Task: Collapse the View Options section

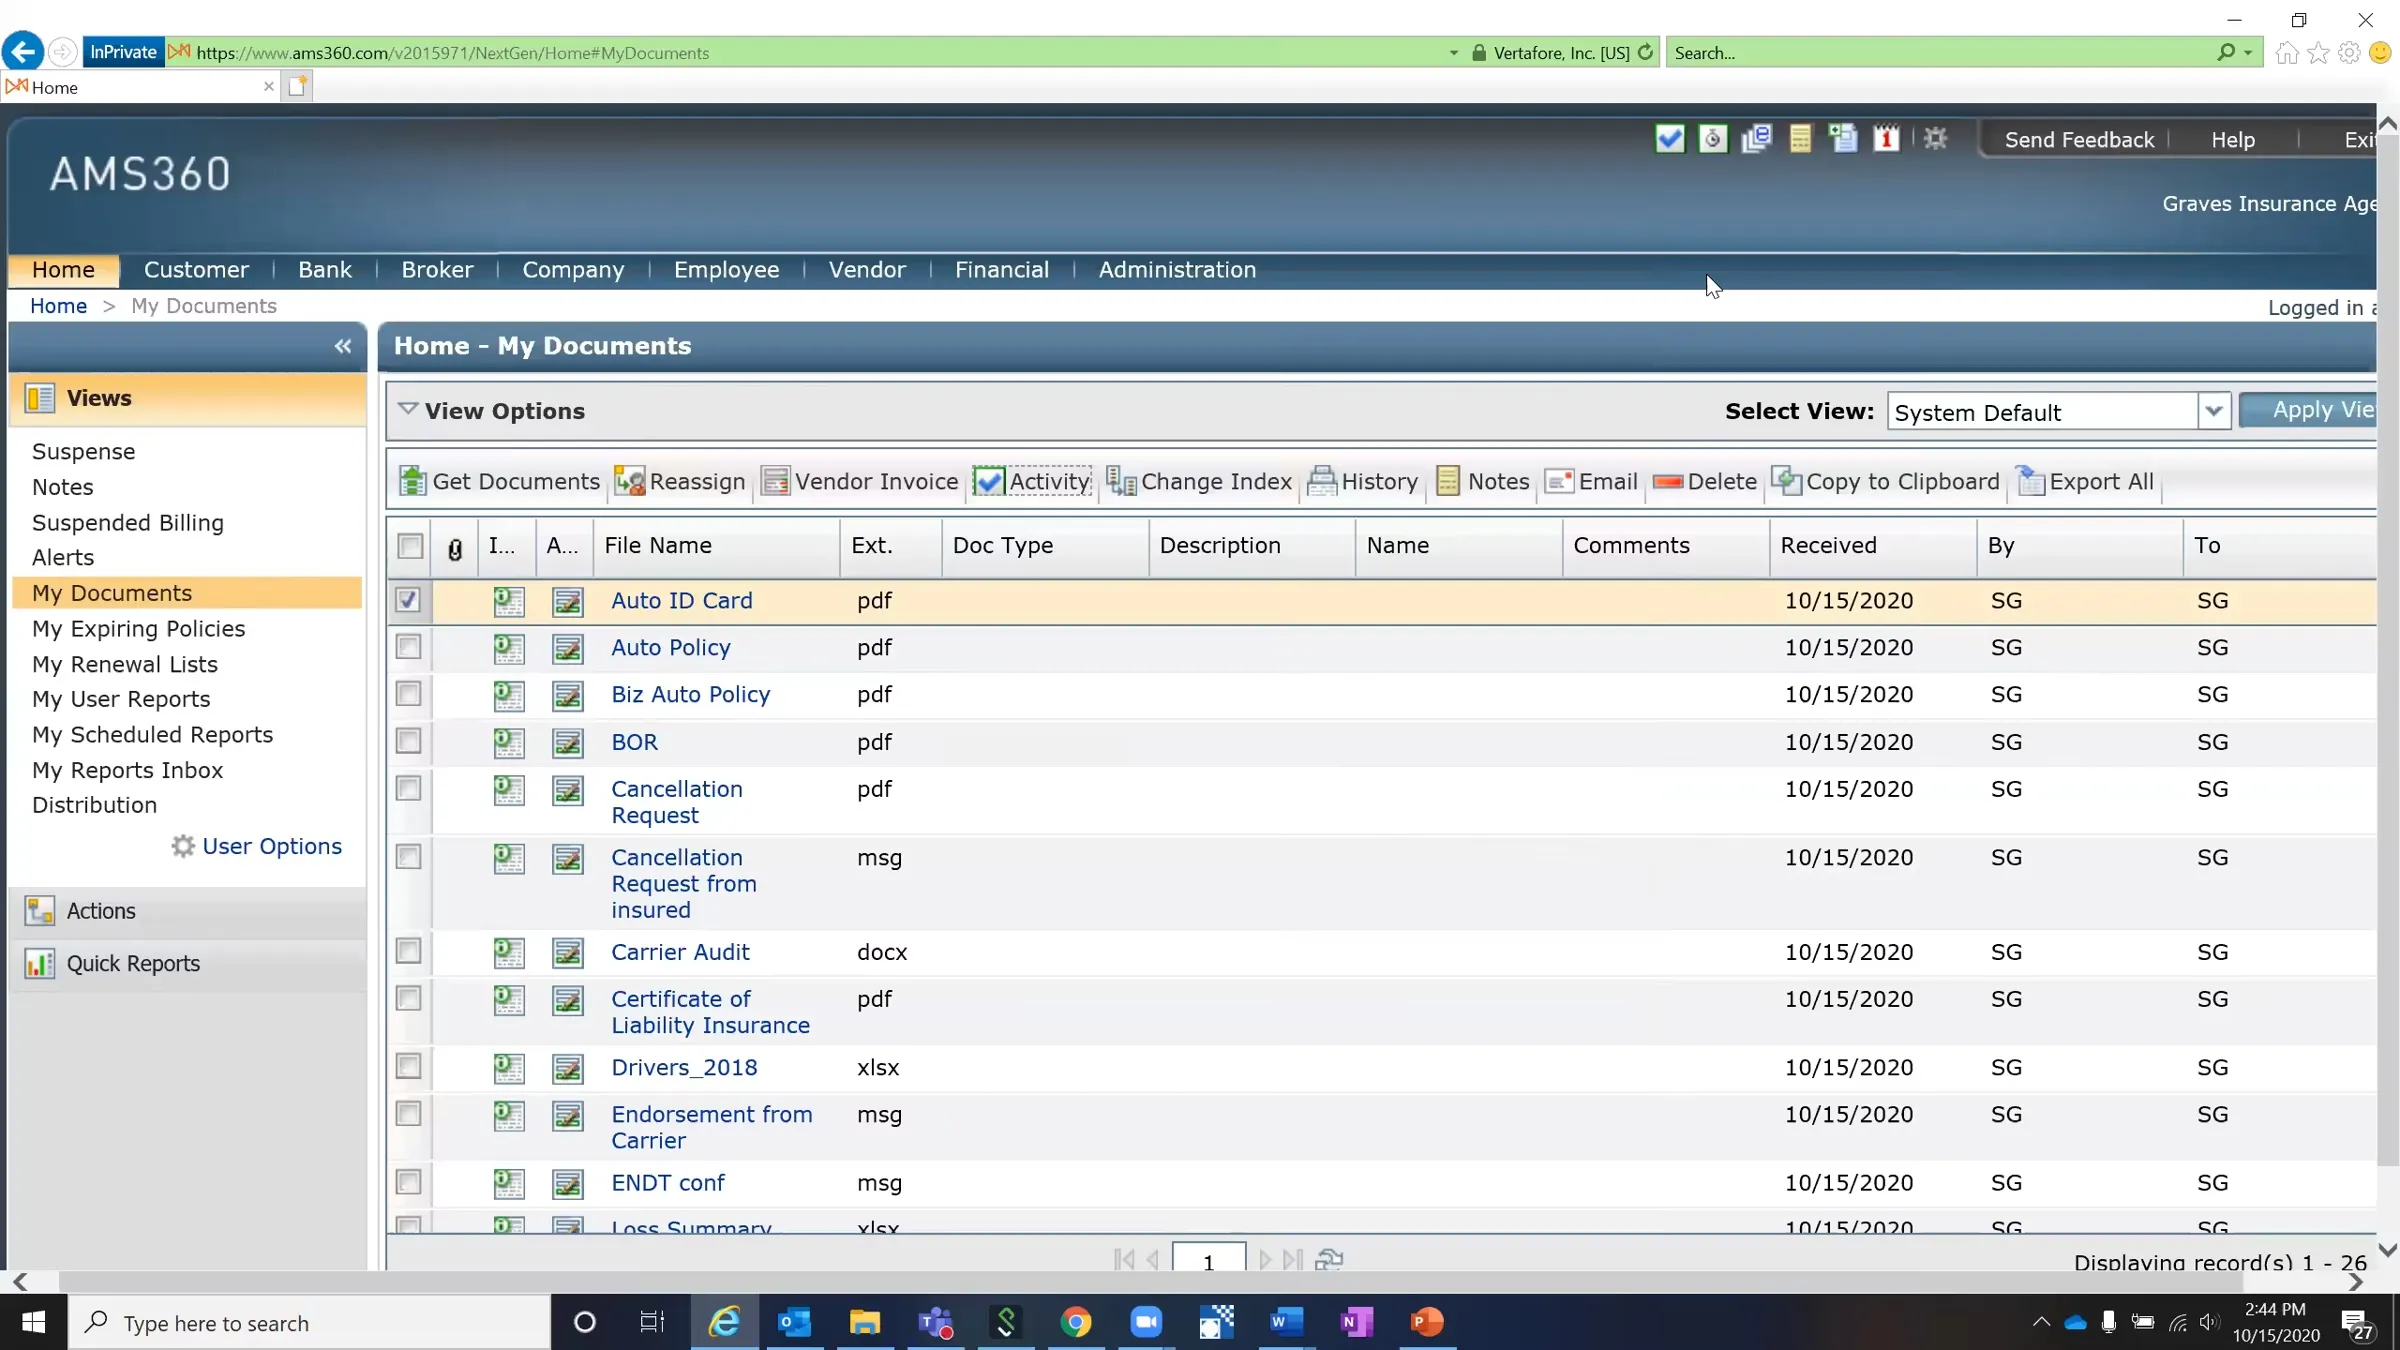Action: (x=407, y=410)
